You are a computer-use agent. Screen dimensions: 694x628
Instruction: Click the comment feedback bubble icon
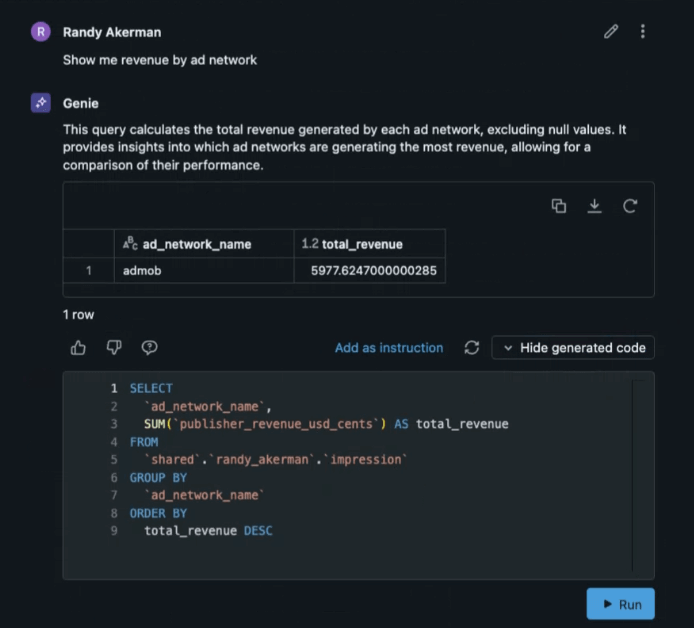pyautogui.click(x=150, y=348)
